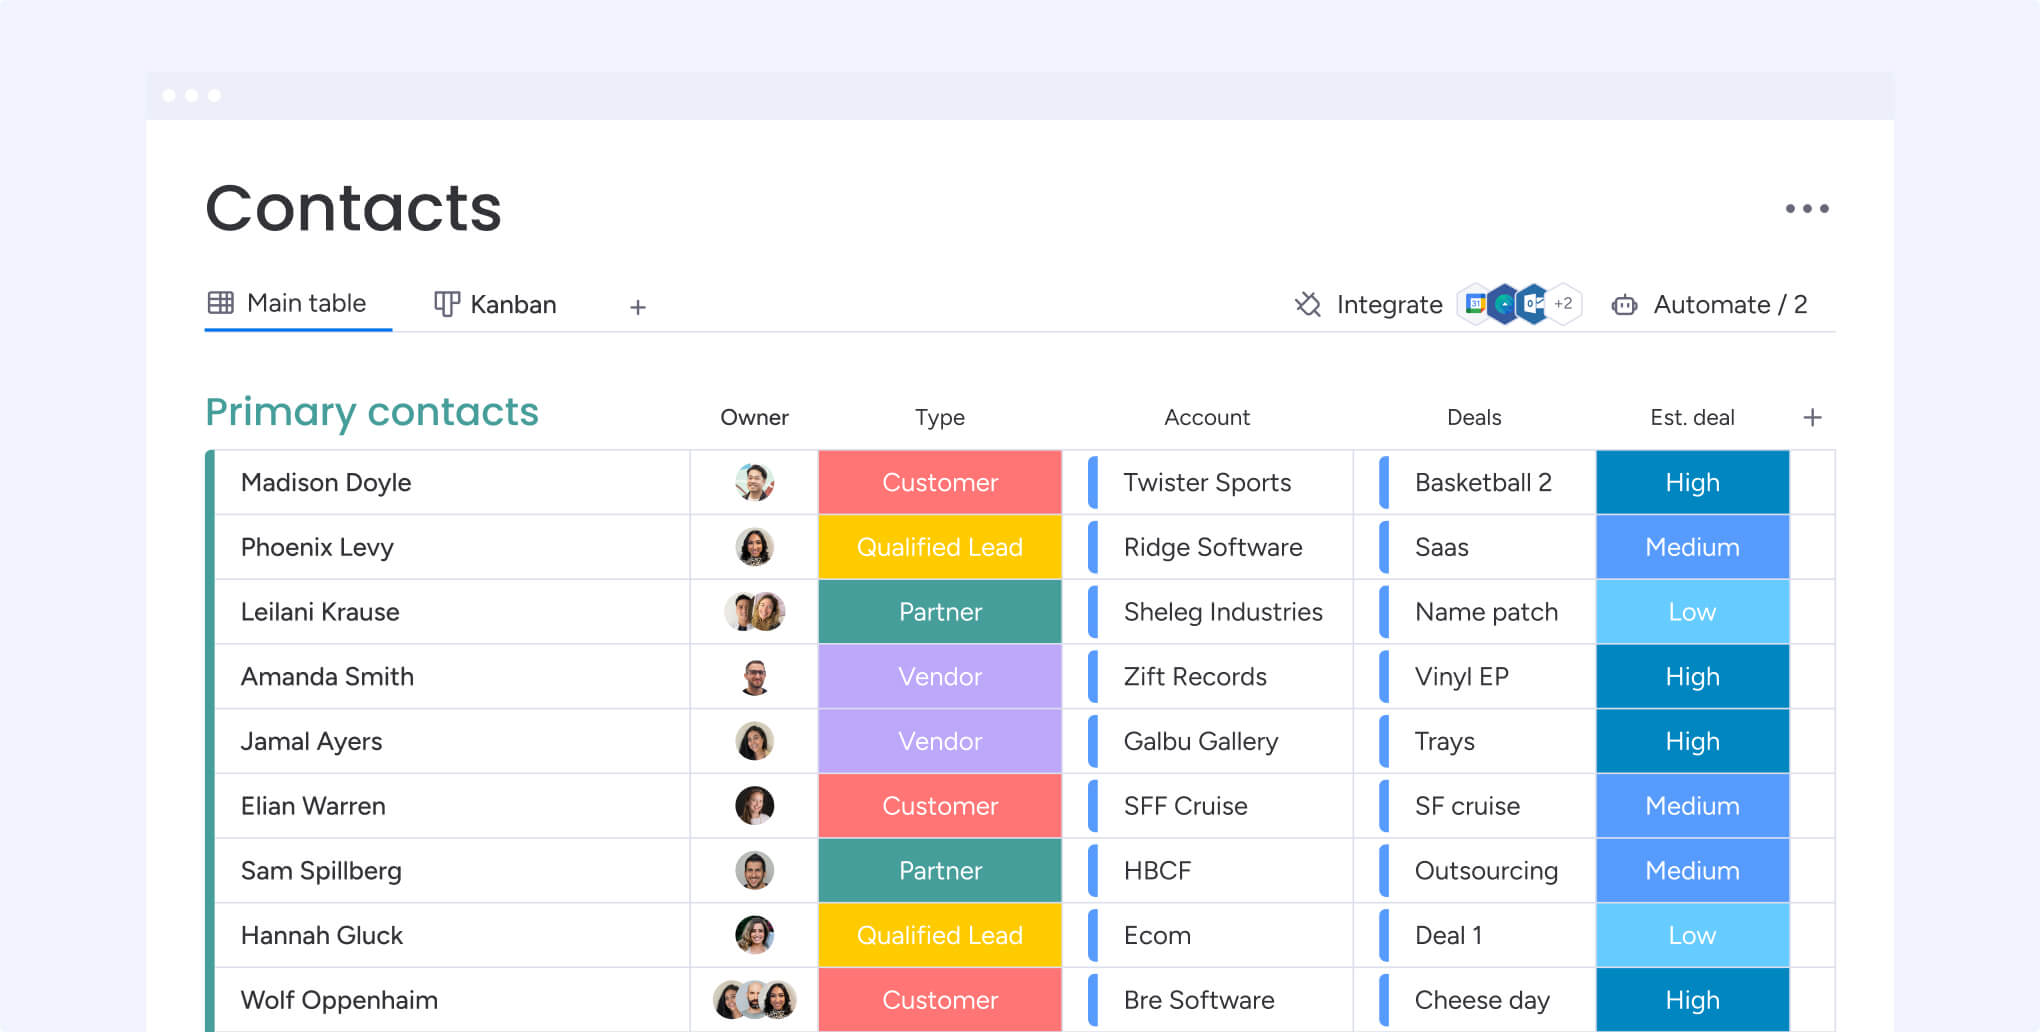This screenshot has width=2041, height=1032.
Task: Add a new column after Est. deal
Action: [1812, 417]
